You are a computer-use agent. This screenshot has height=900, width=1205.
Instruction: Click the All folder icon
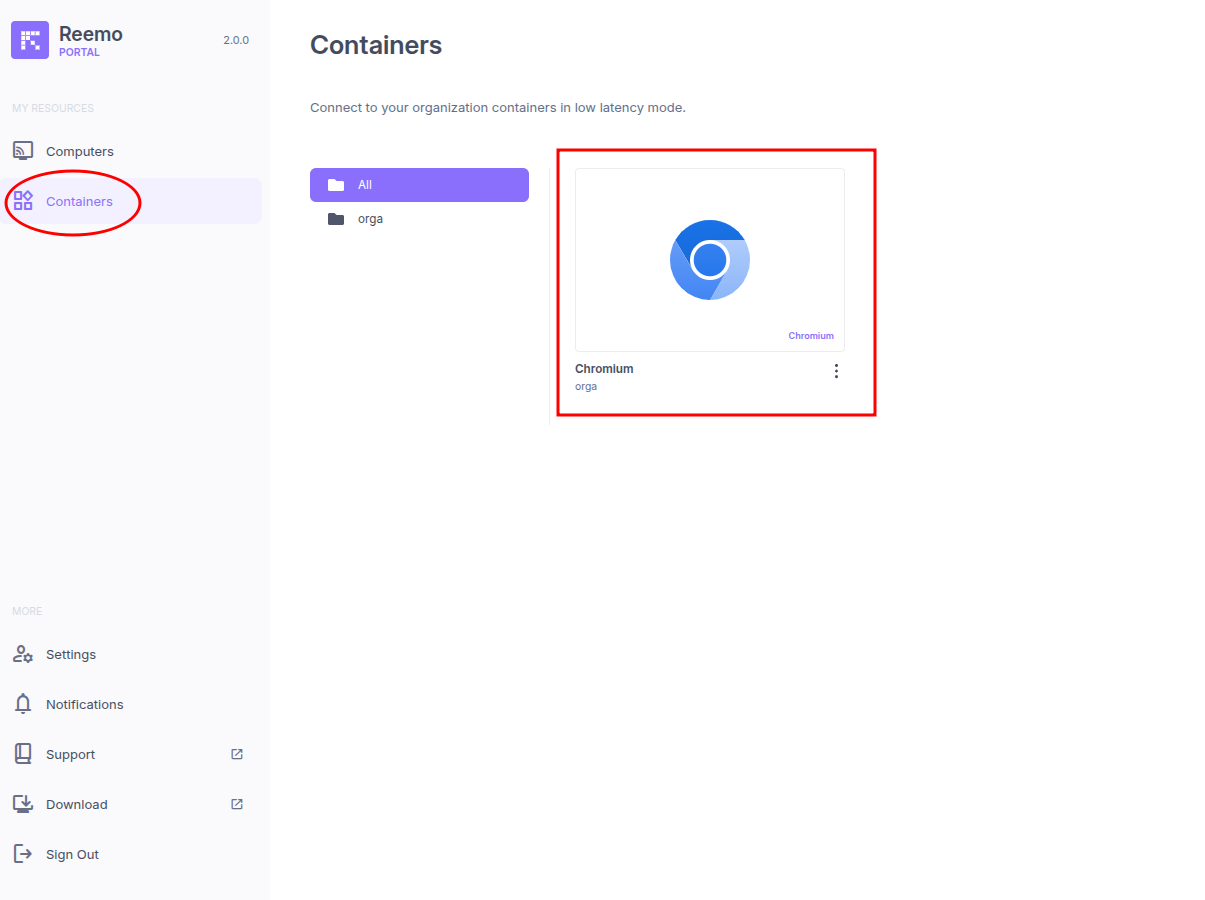point(336,185)
